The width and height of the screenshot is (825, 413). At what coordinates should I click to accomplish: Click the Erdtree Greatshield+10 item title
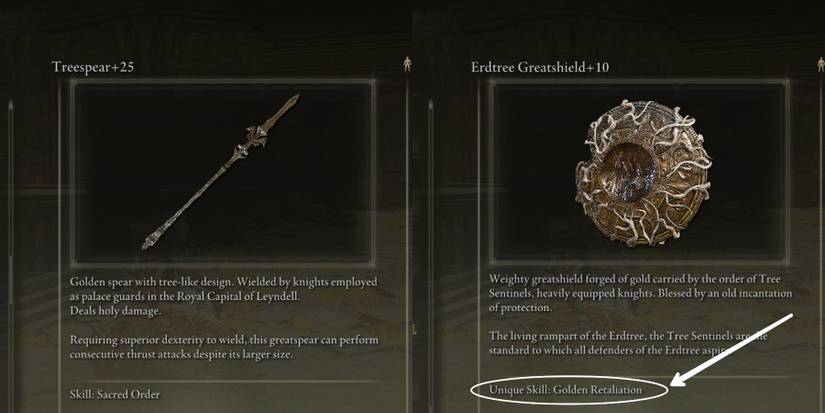coord(540,67)
